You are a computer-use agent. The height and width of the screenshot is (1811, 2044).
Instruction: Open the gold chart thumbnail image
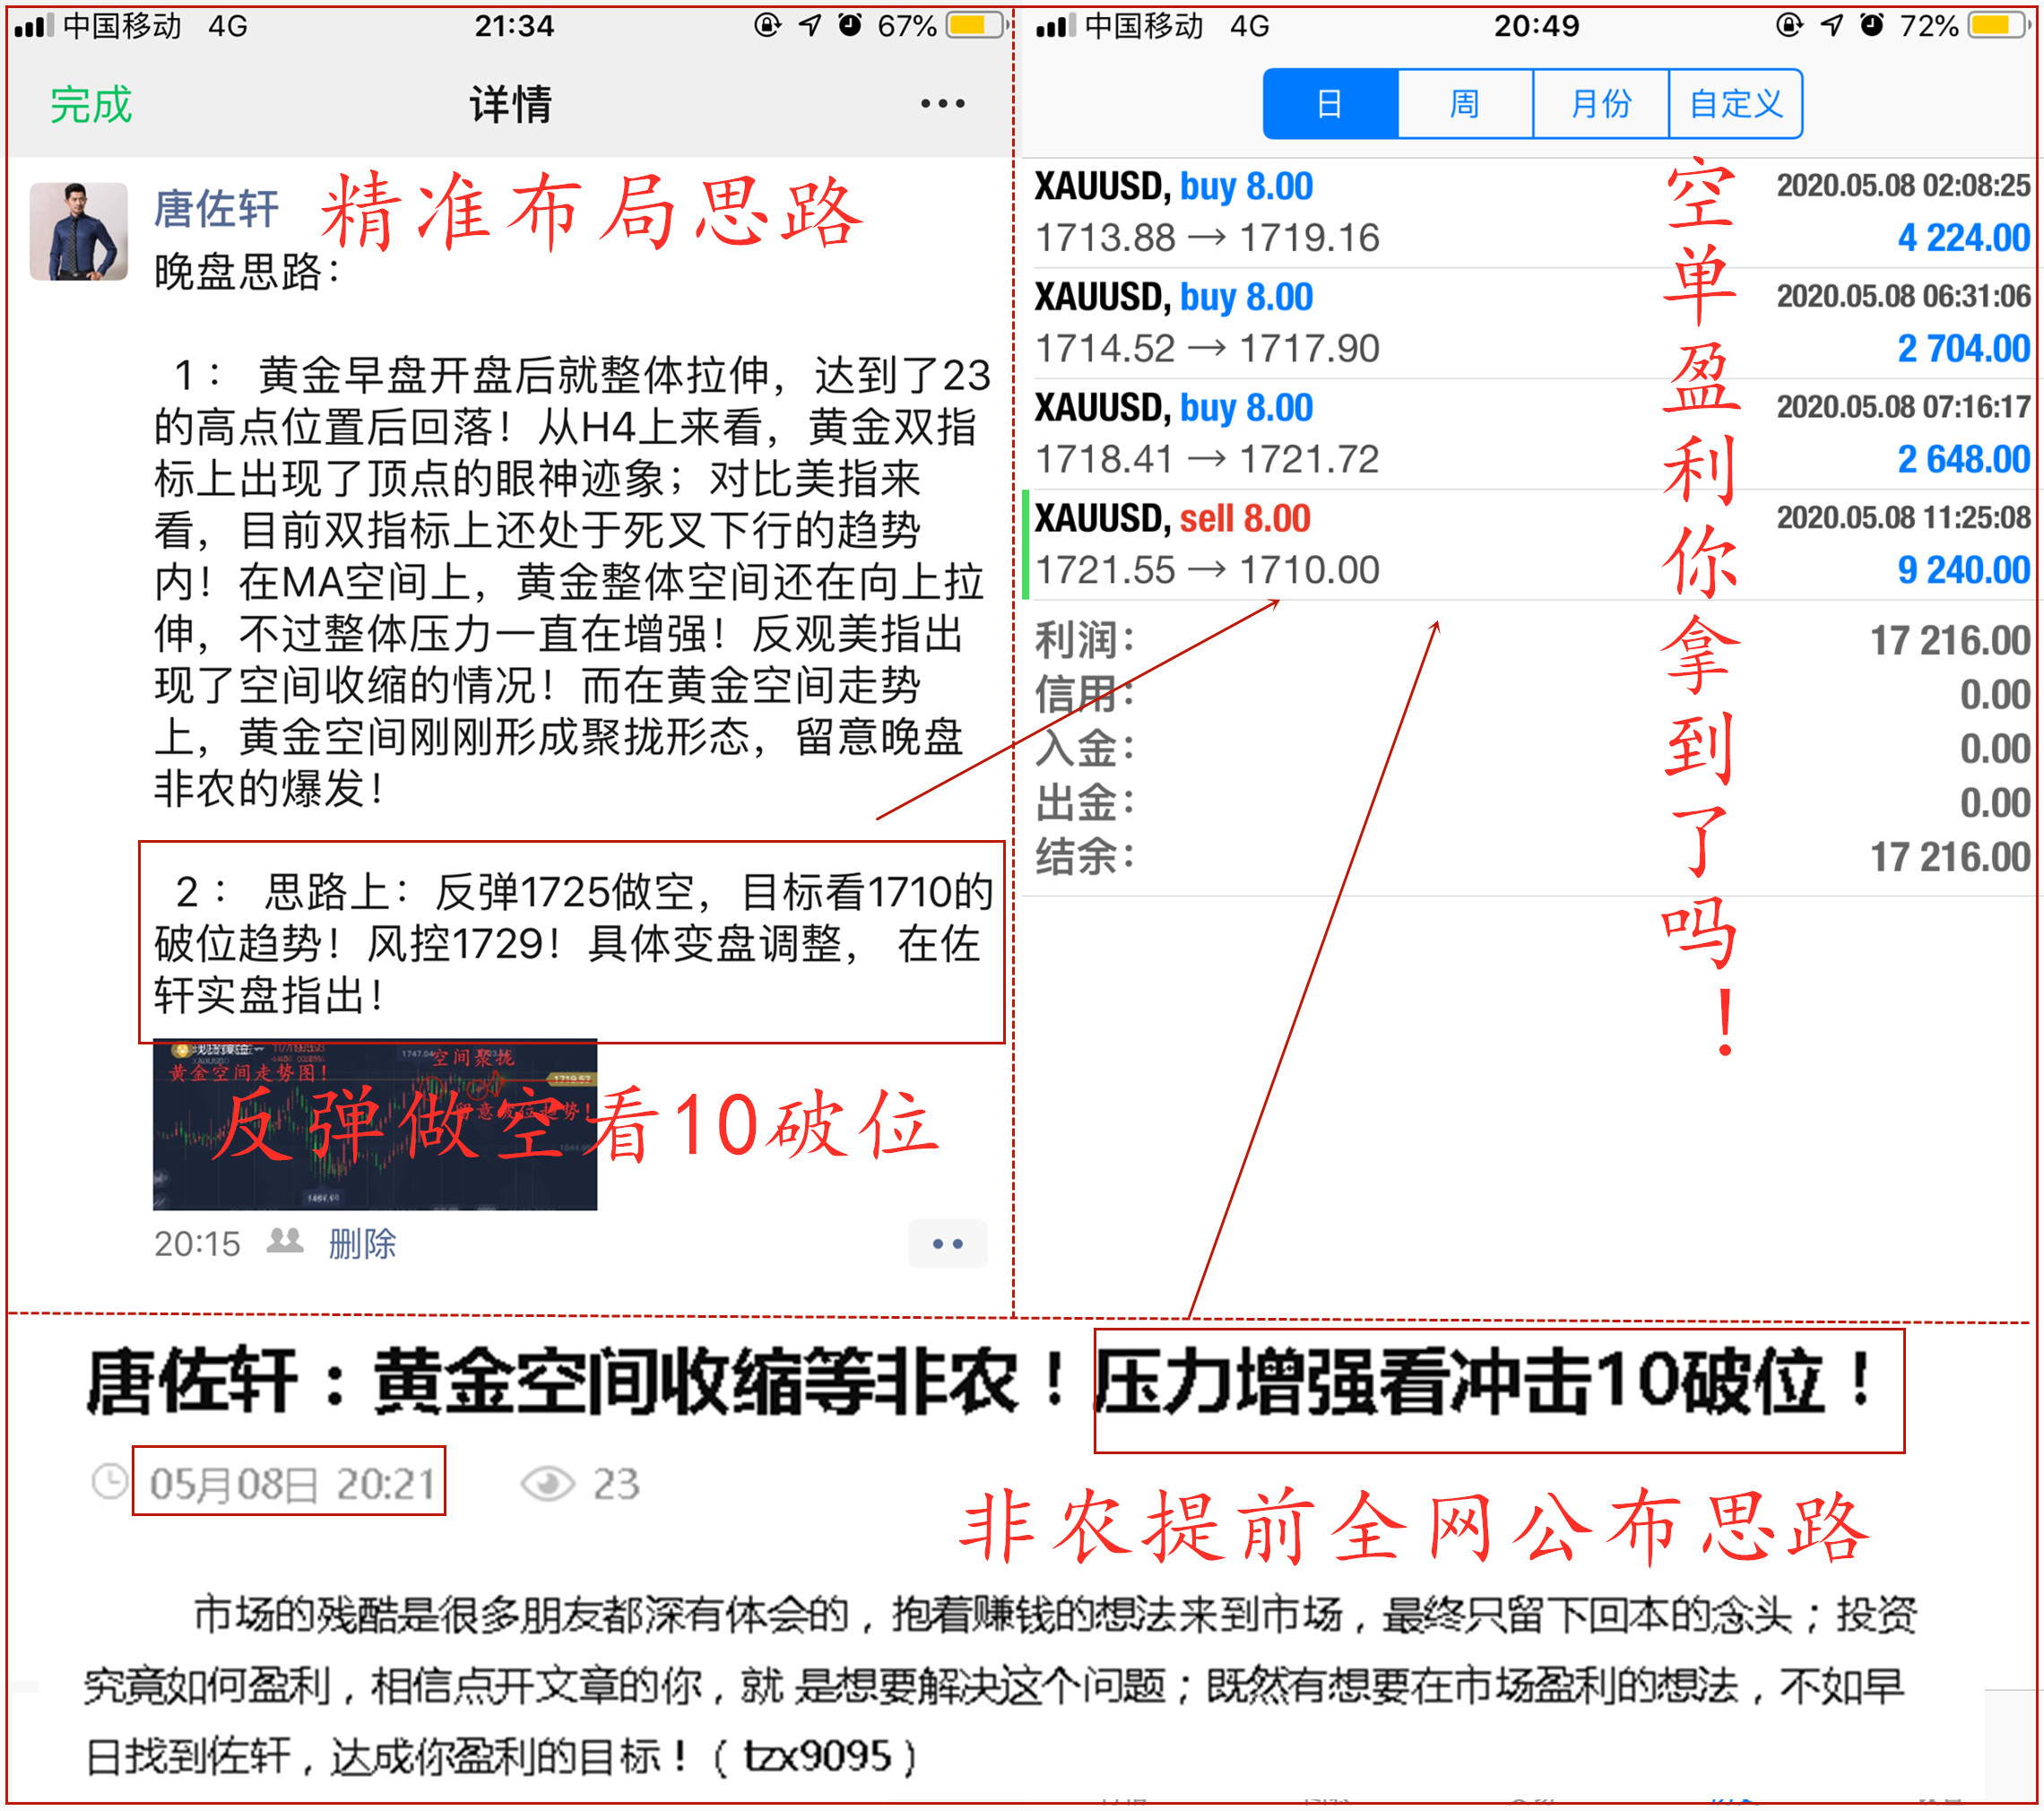(x=375, y=1124)
